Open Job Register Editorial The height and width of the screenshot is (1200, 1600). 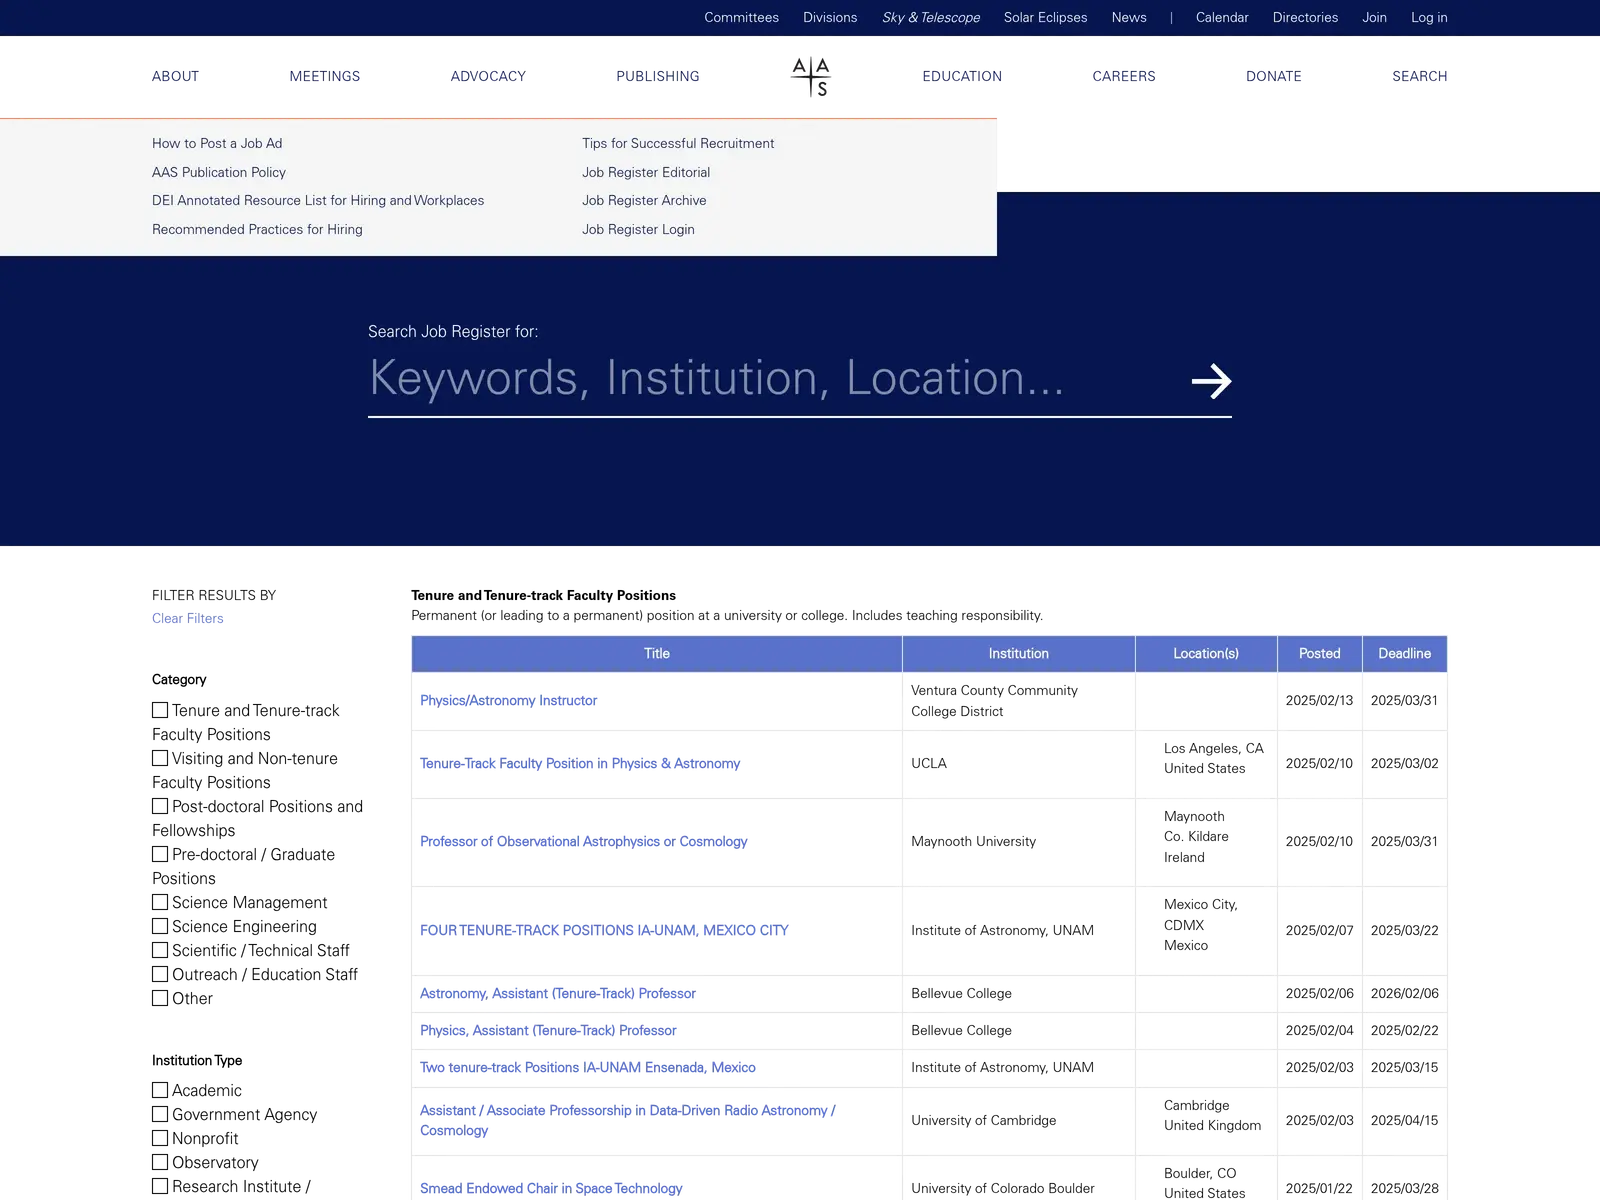[x=646, y=172]
